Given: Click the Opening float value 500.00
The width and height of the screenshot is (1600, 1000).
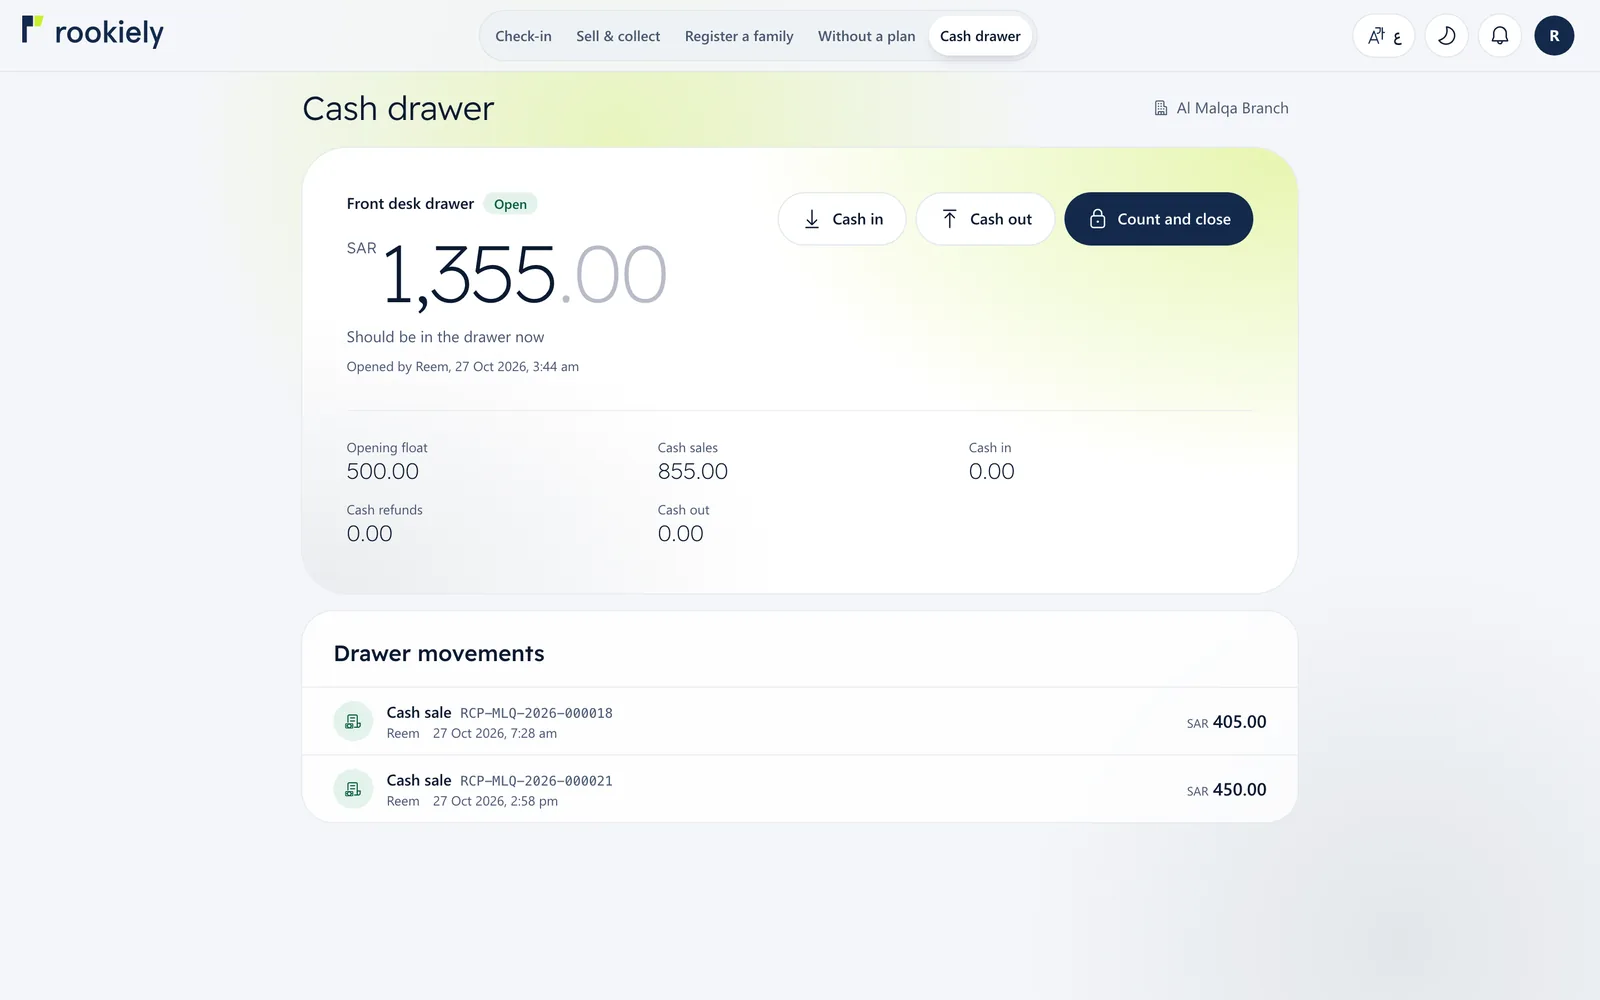Looking at the screenshot, I should tap(383, 472).
